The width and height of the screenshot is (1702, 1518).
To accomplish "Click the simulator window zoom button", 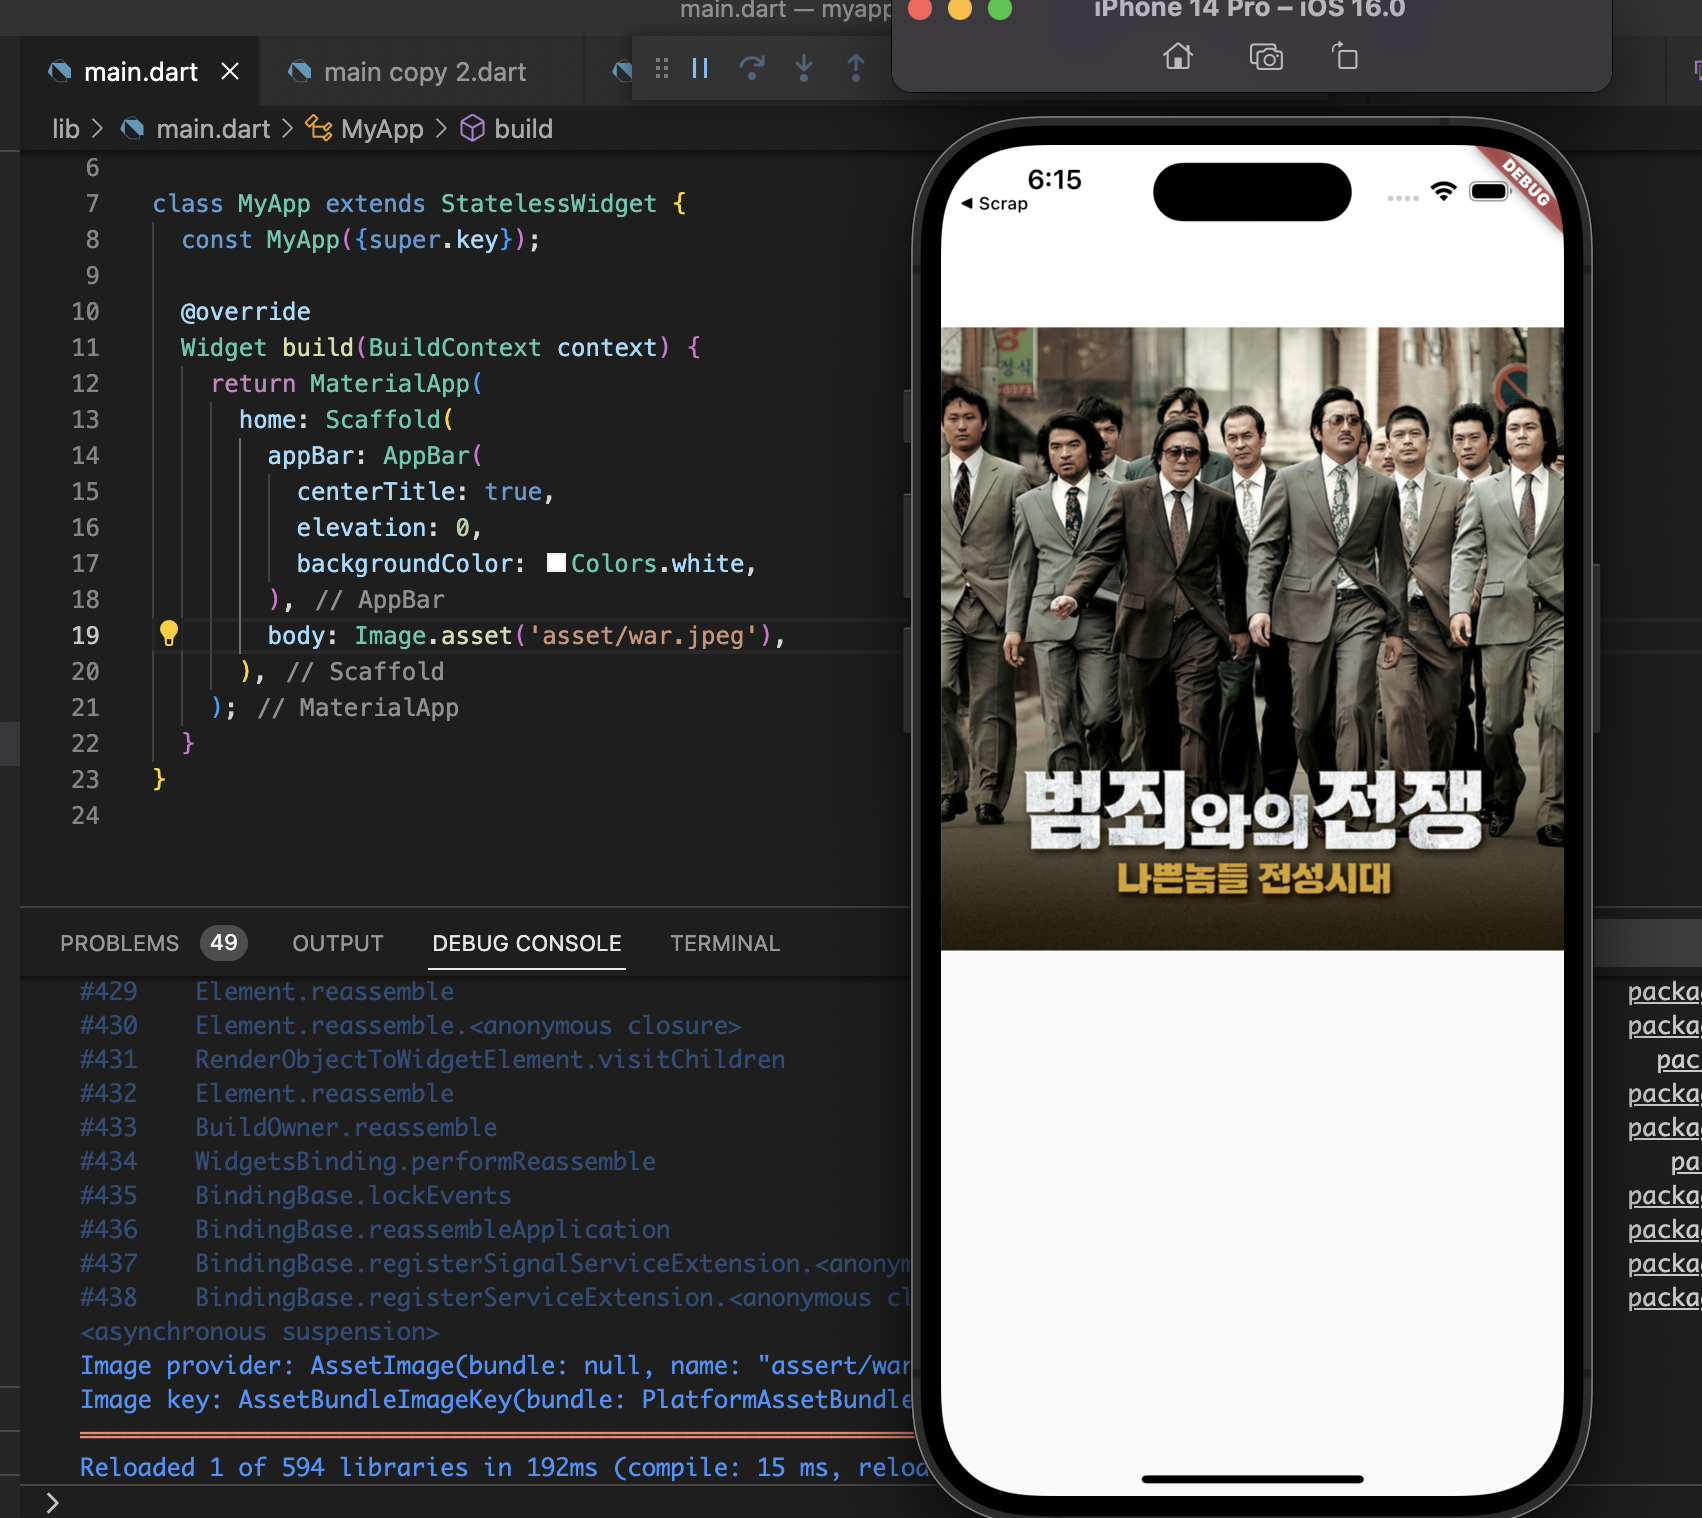I will (x=1000, y=8).
